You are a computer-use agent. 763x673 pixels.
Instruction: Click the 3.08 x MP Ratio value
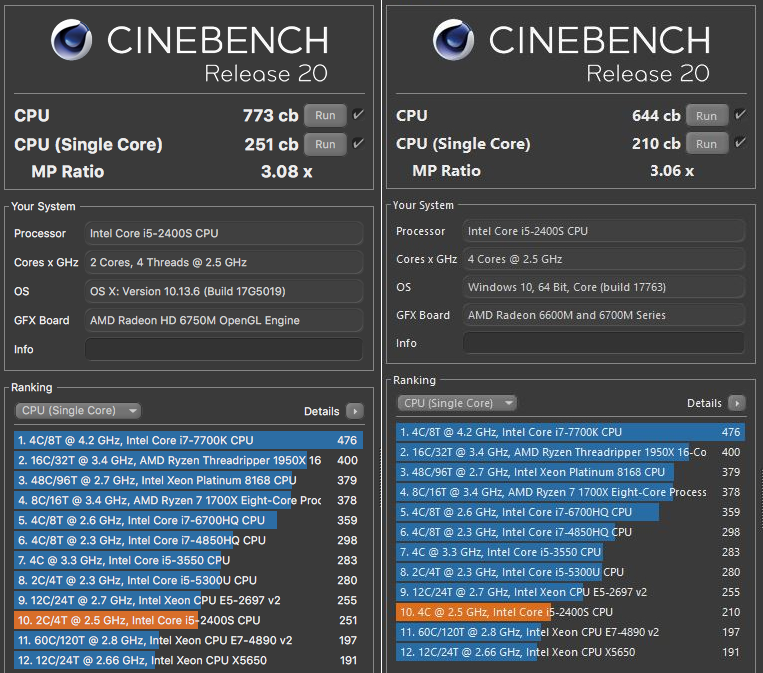(x=287, y=171)
